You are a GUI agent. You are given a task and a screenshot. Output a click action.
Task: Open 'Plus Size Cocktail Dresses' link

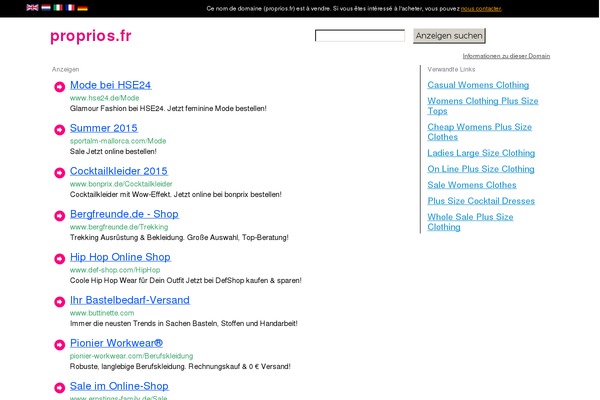pos(481,201)
